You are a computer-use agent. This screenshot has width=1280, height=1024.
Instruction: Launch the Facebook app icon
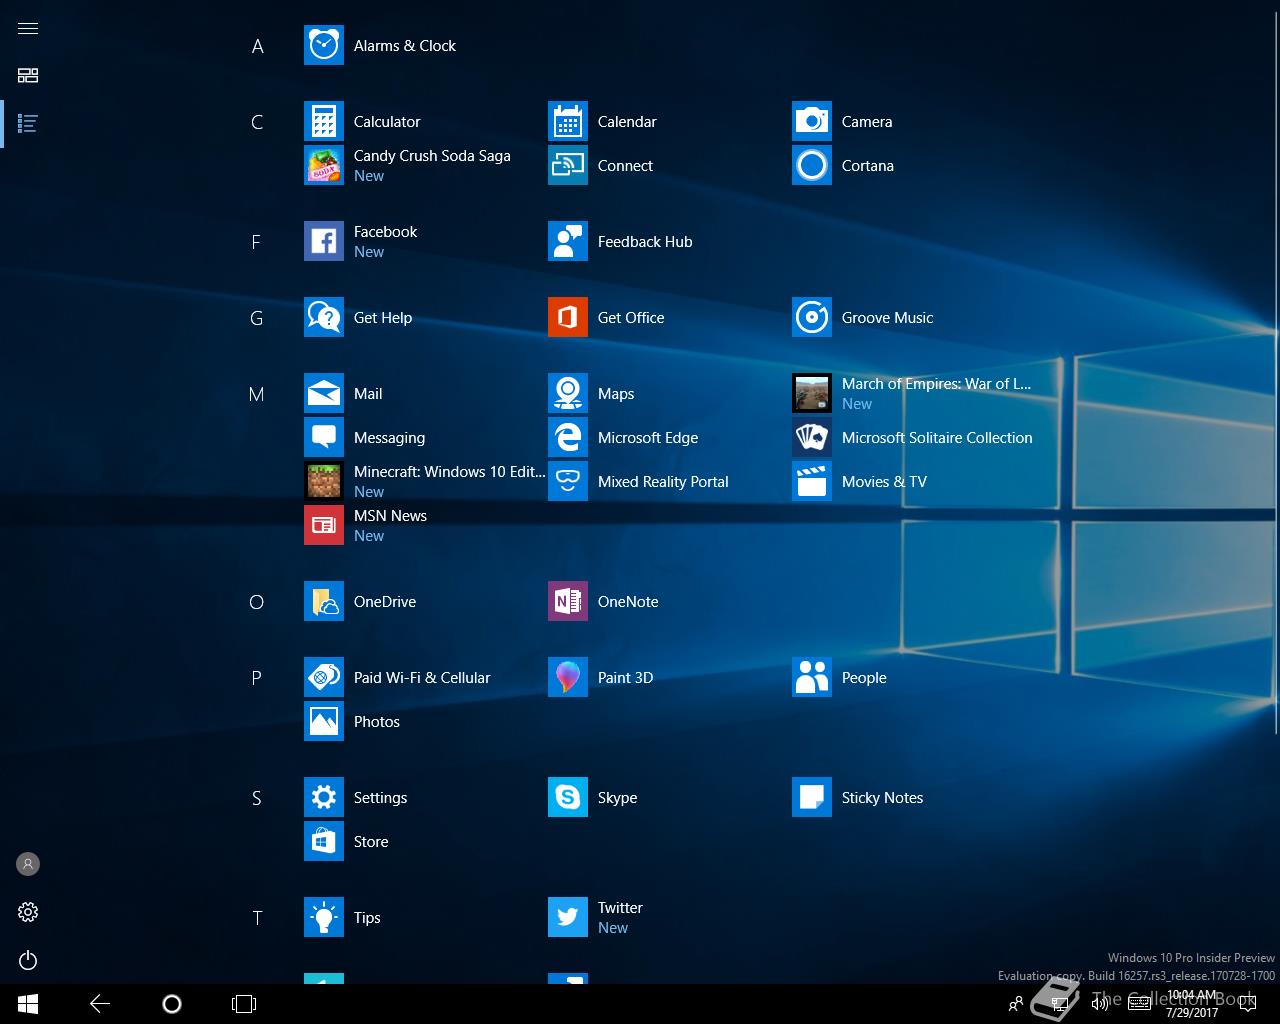pos(324,242)
